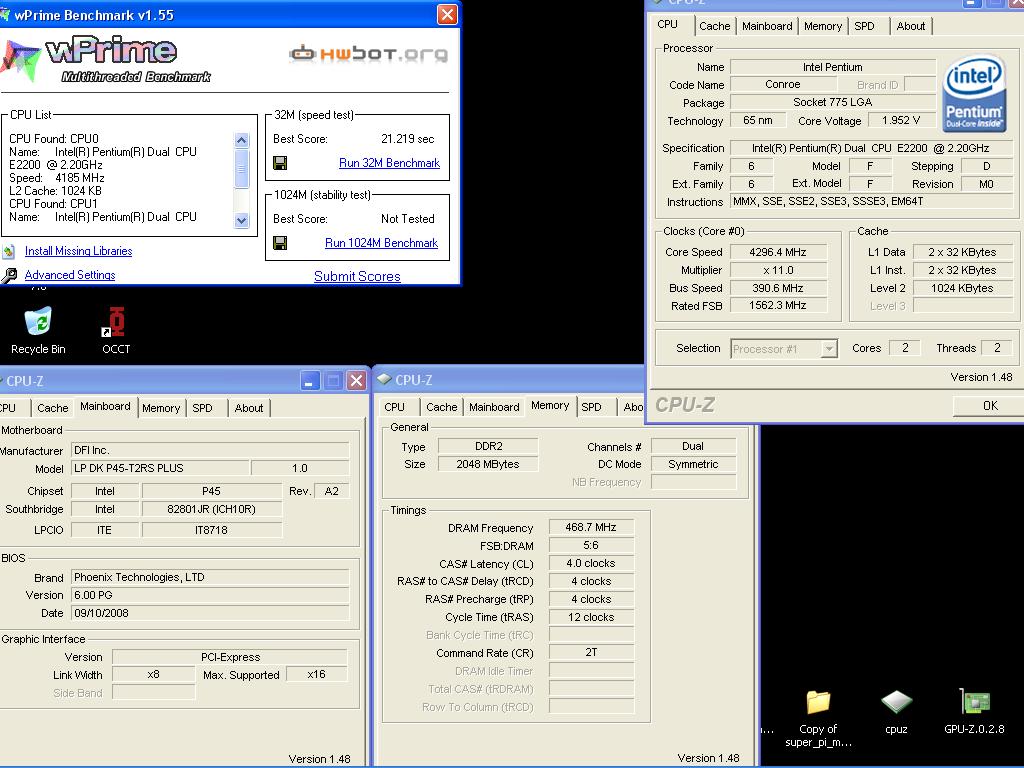The width and height of the screenshot is (1024, 768).
Task: Switch to SPD tab in processor CPU-Z window
Action: tap(864, 26)
